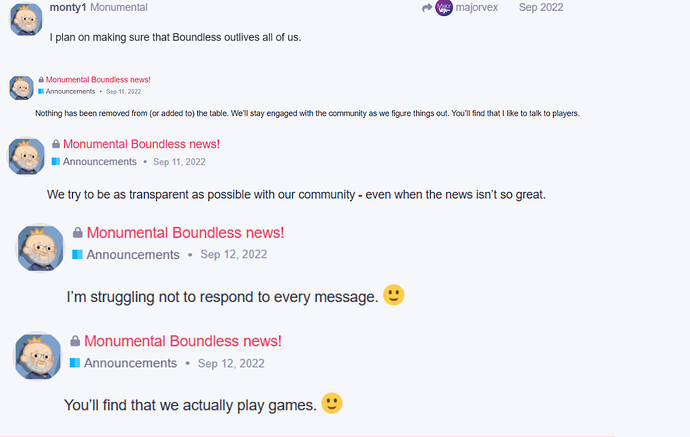Open "Monumental Boundless news!" link above struggling quote

tap(185, 232)
